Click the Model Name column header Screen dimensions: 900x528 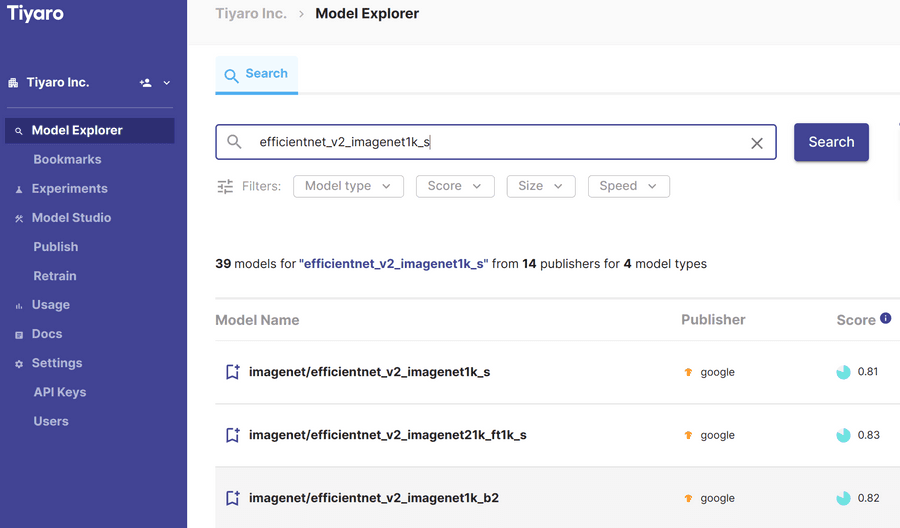click(257, 320)
